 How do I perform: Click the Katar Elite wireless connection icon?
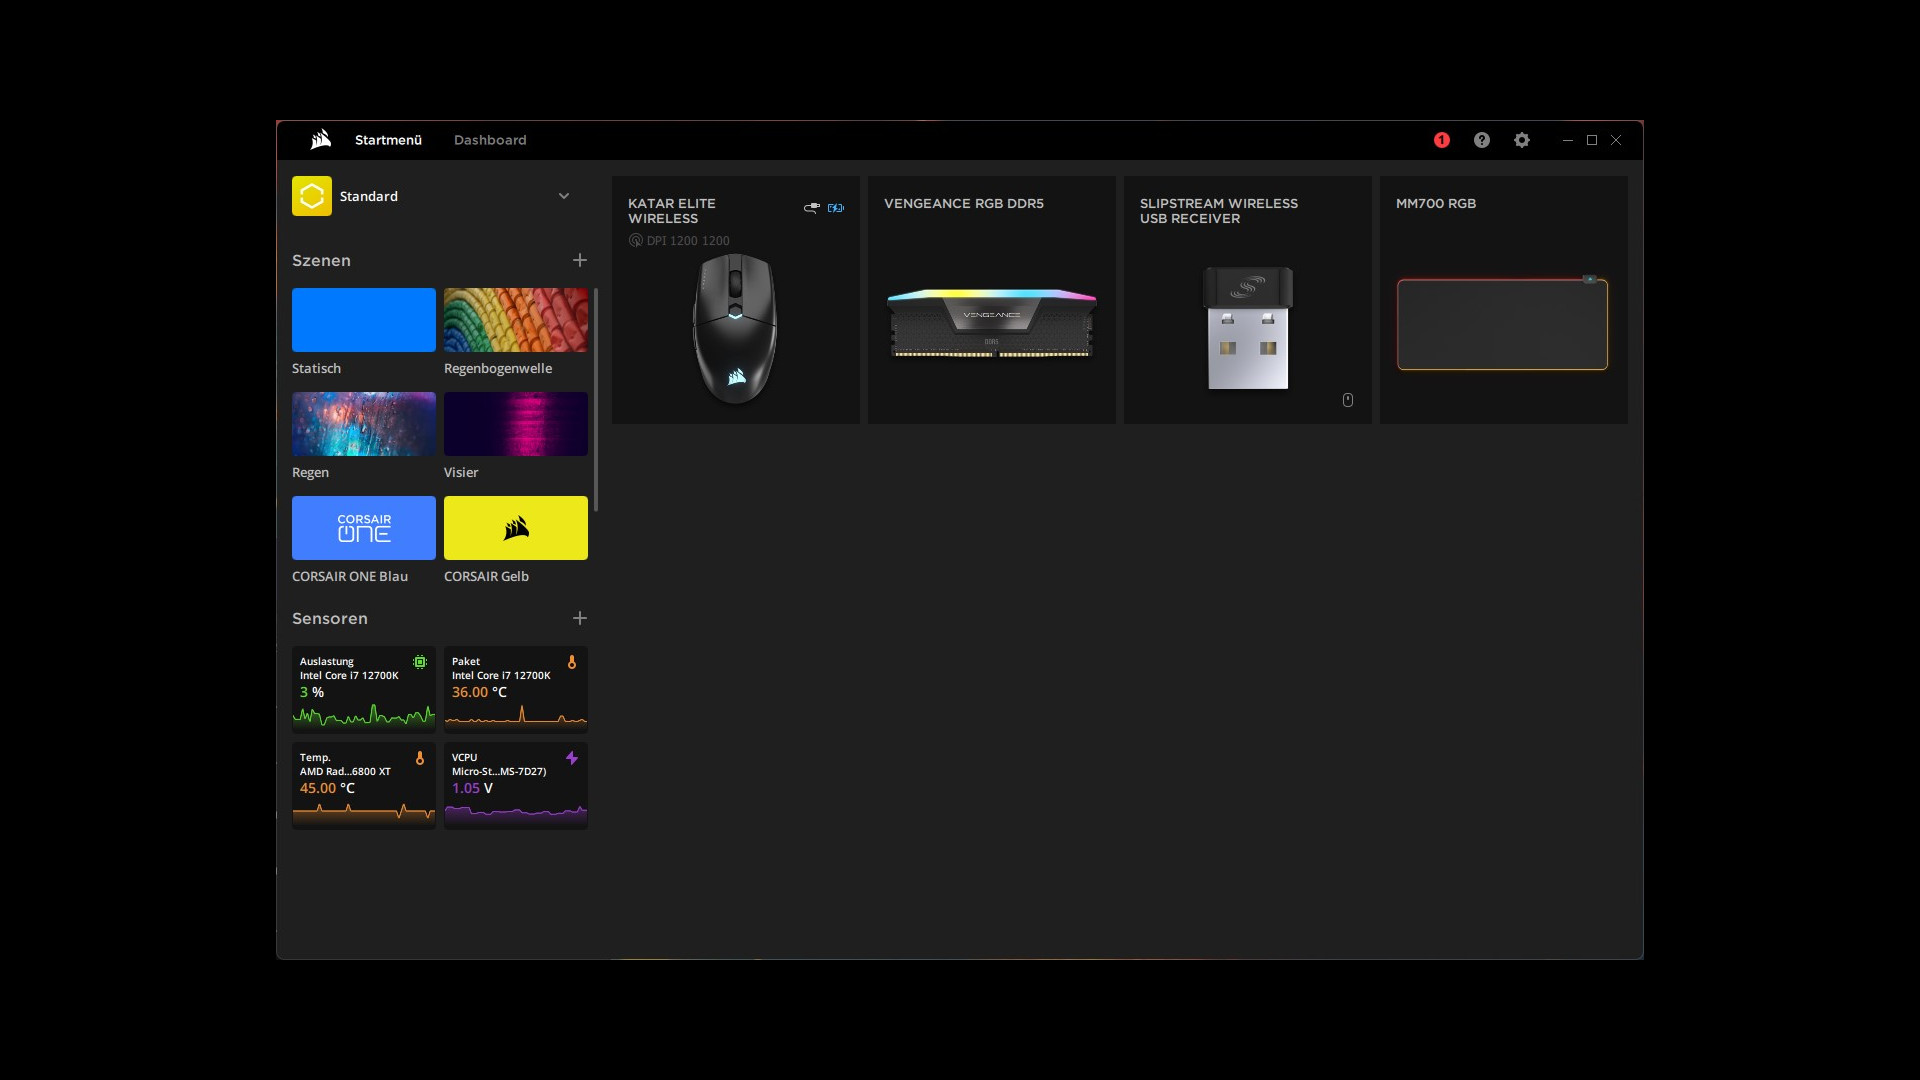click(x=811, y=208)
